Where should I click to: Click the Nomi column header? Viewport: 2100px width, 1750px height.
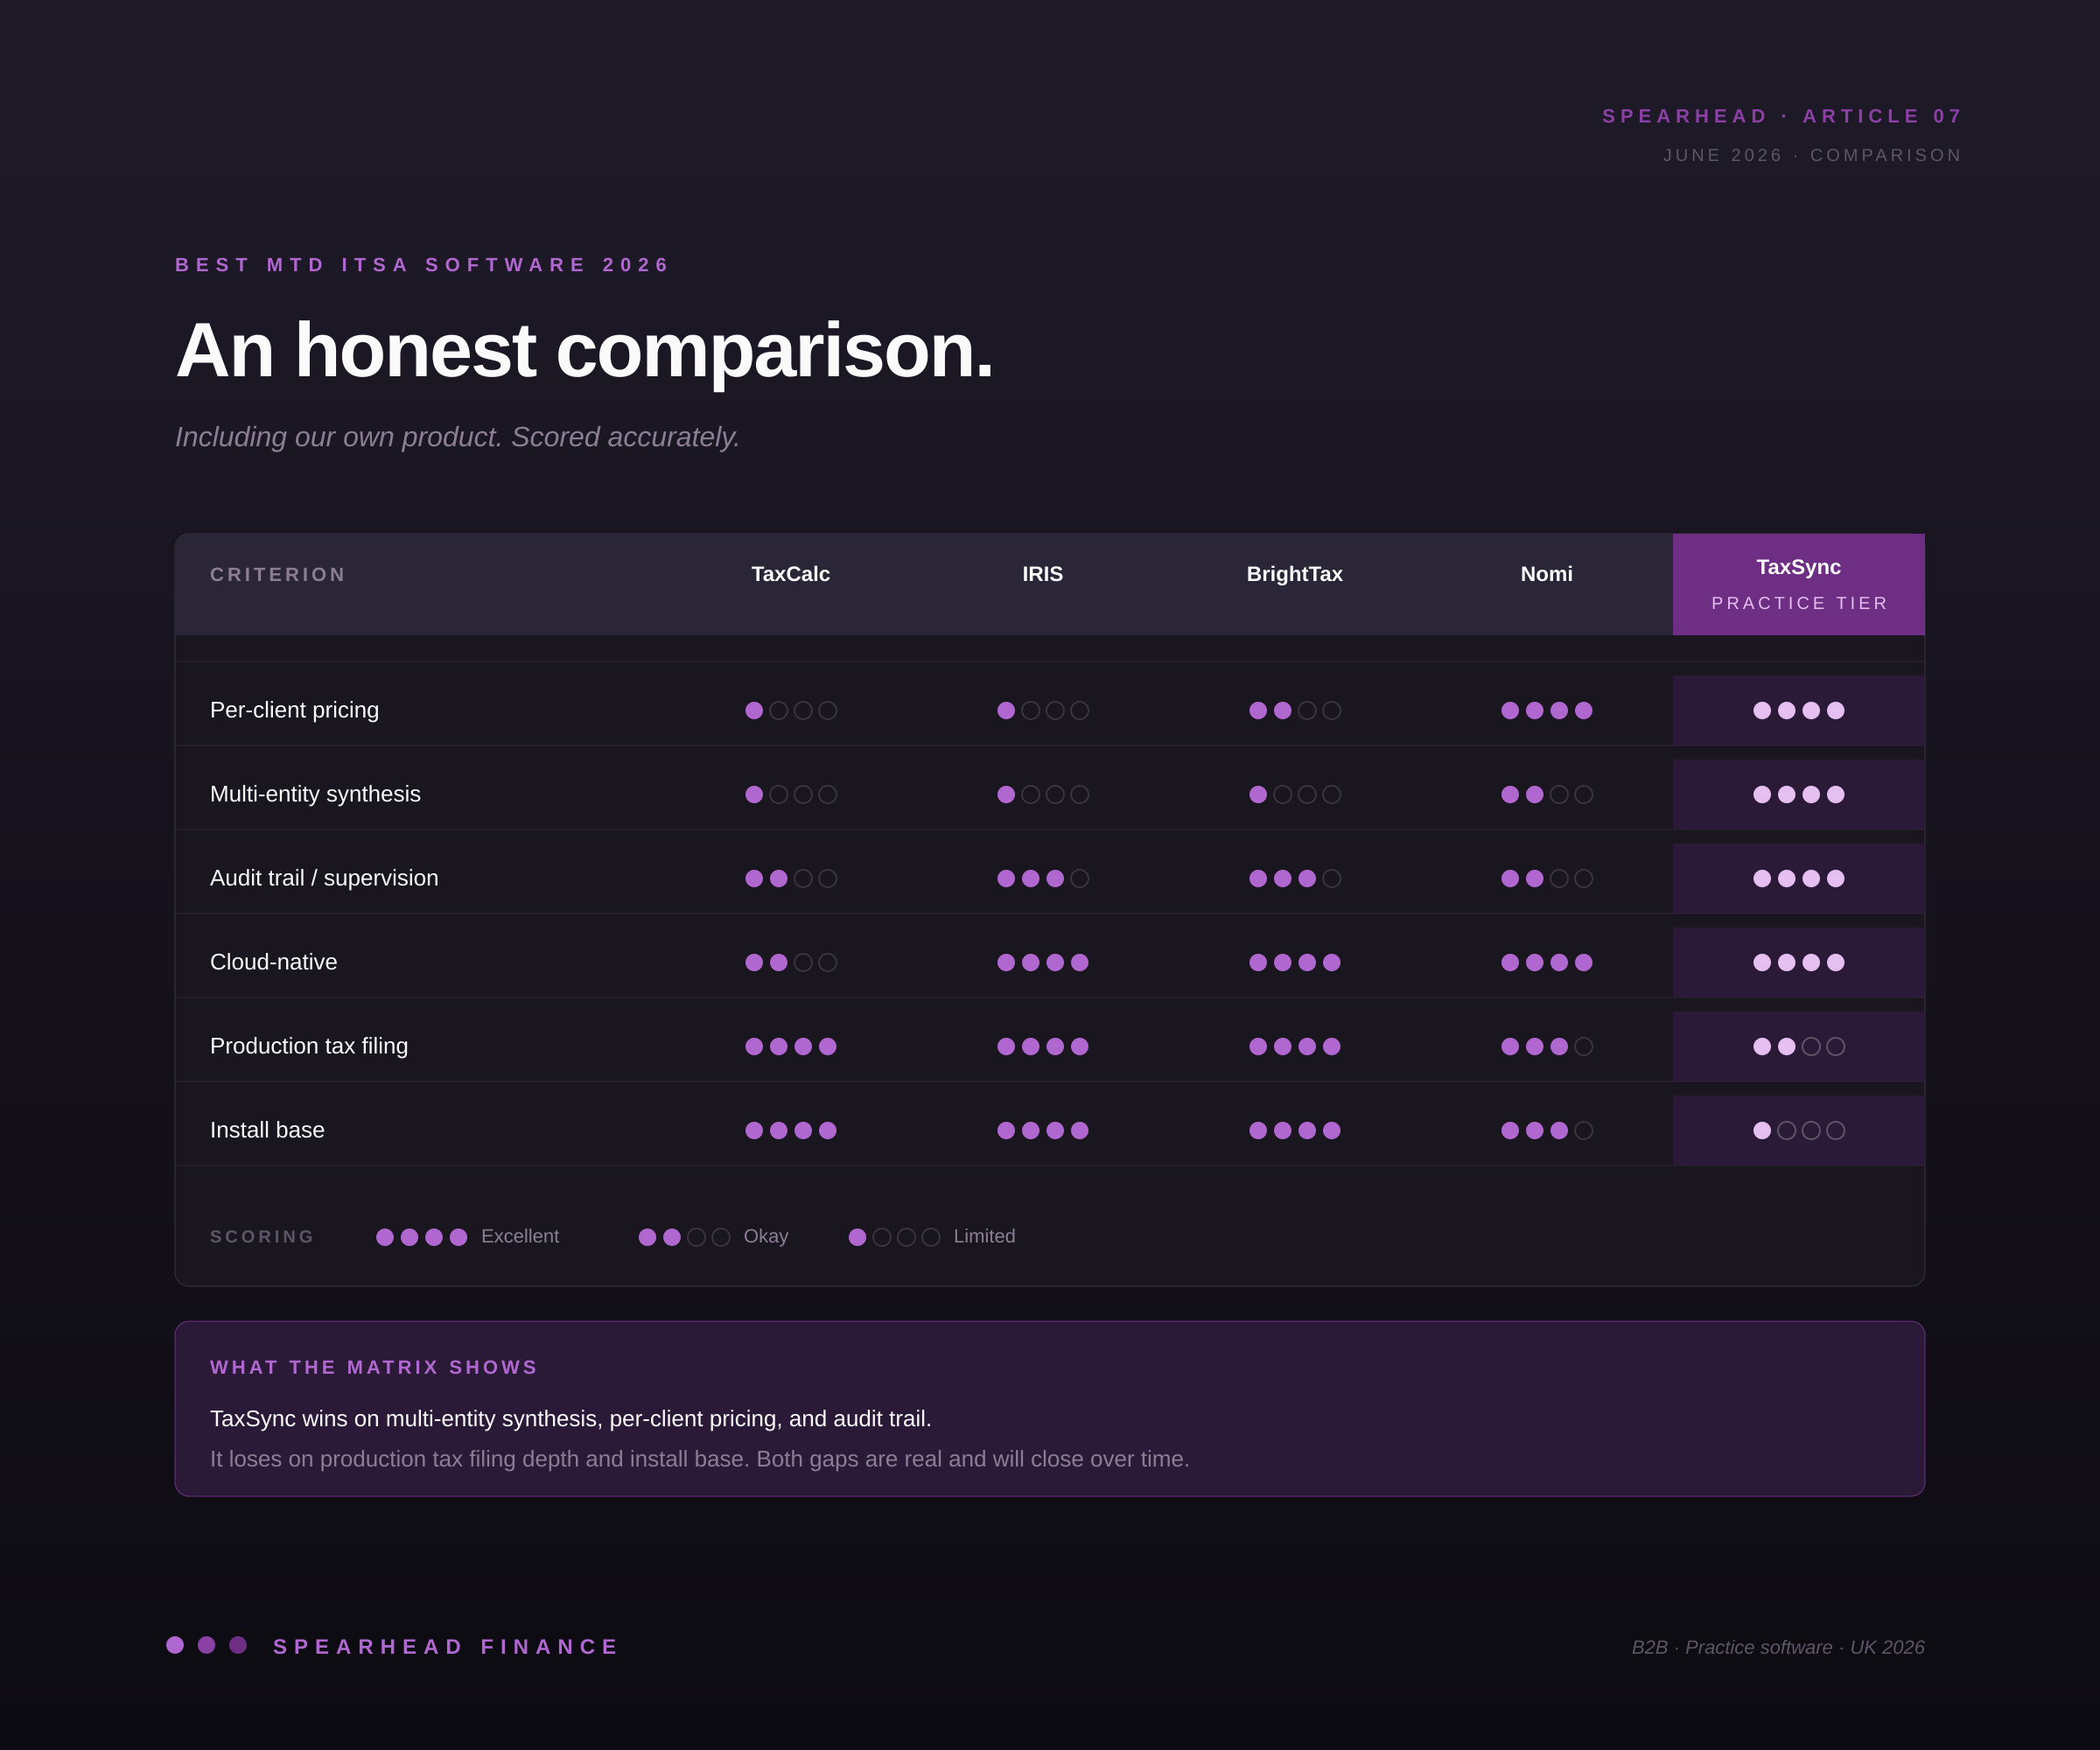pos(1546,574)
